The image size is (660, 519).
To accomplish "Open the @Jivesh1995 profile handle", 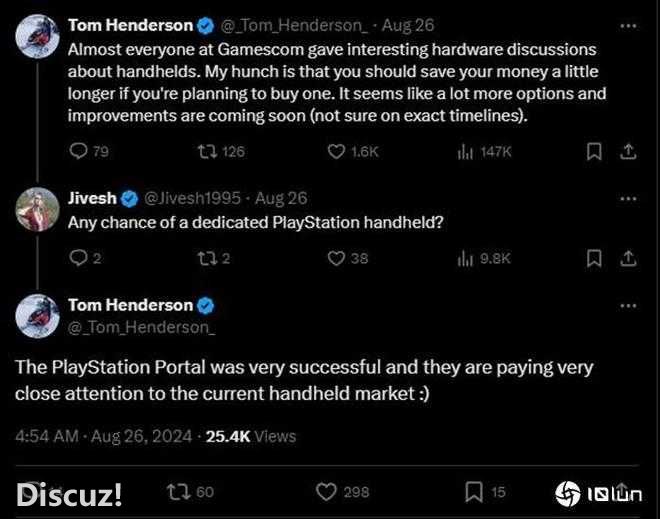I will pyautogui.click(x=192, y=198).
